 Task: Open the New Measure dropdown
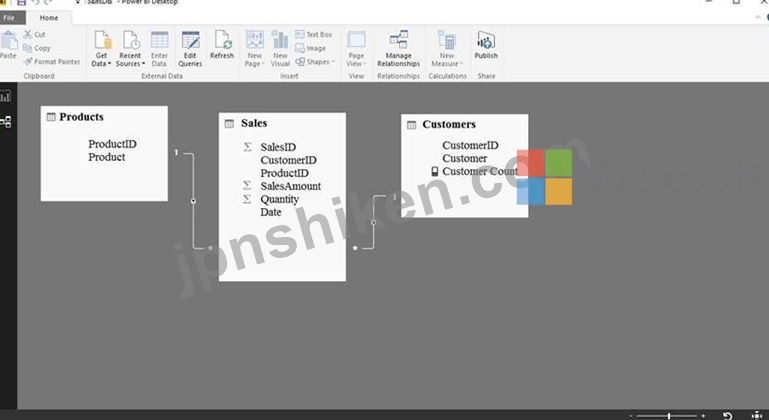point(447,49)
